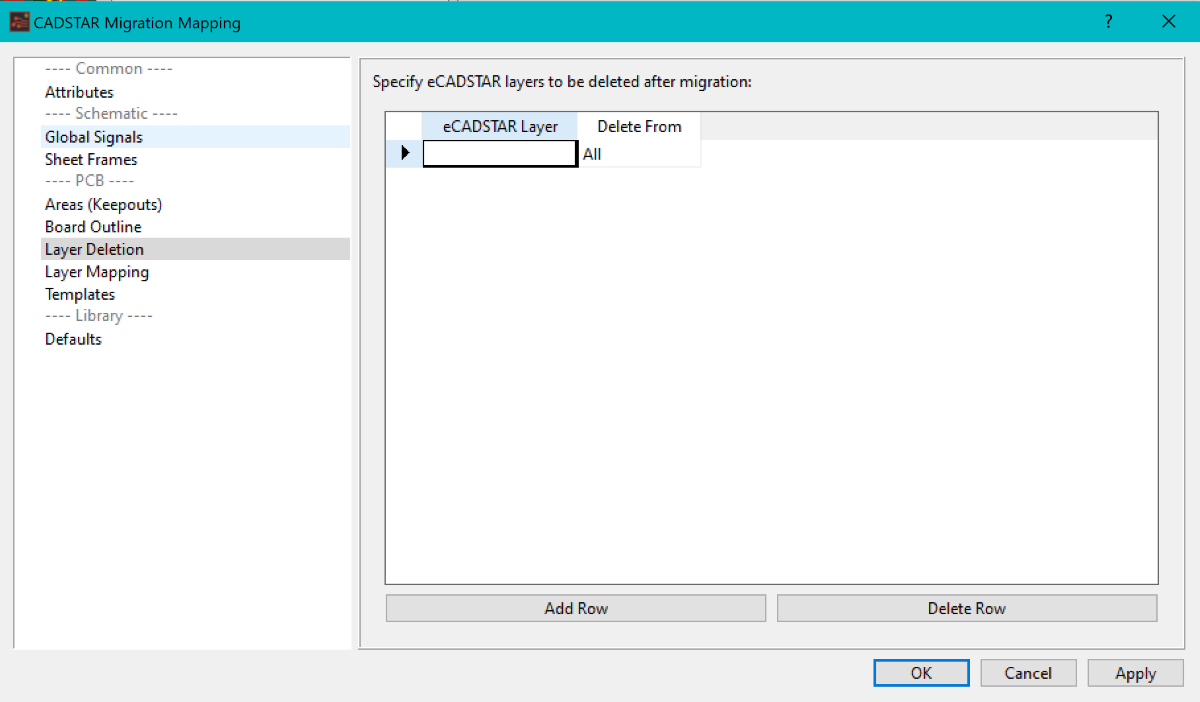
Task: Open the Library Defaults page
Action: point(73,339)
